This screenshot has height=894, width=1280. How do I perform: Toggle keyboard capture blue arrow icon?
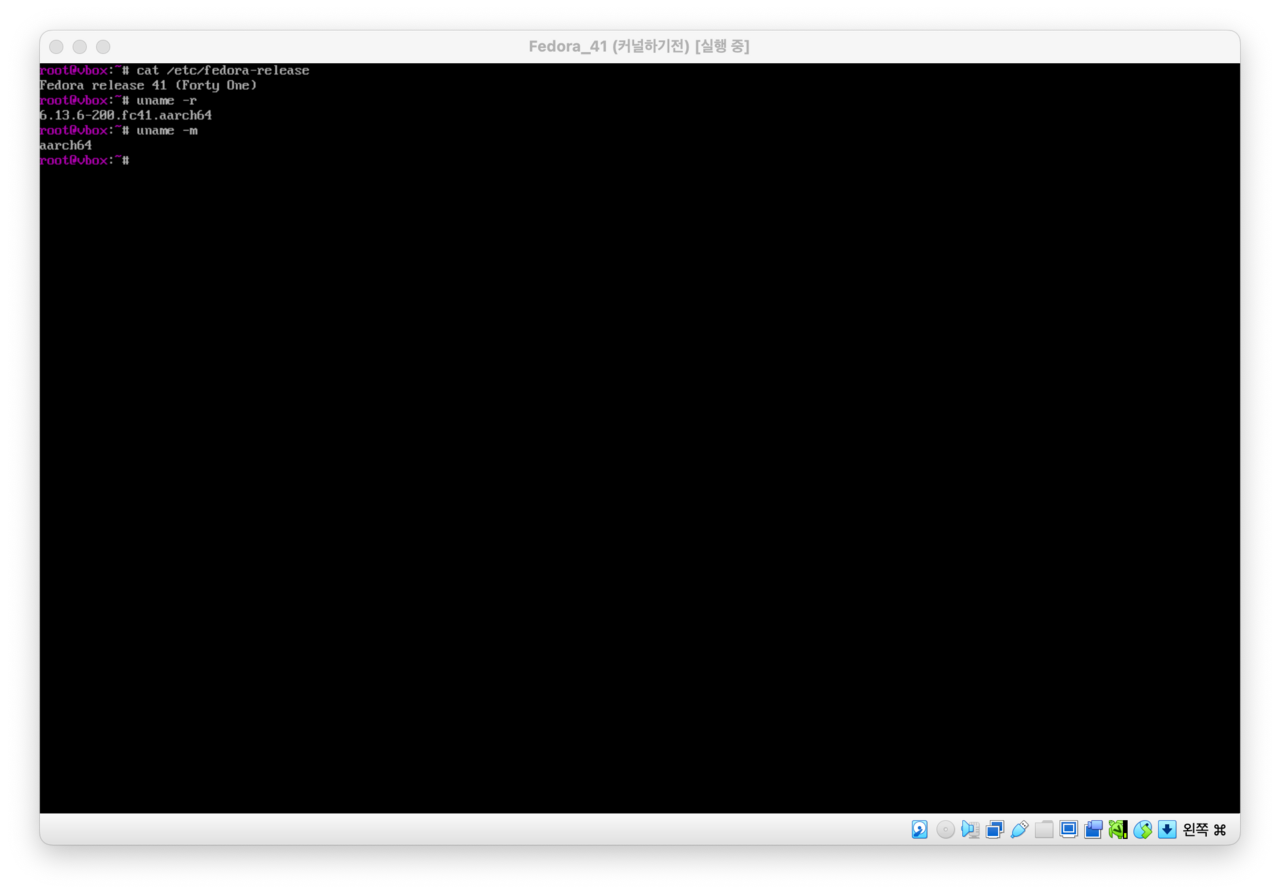pos(1167,829)
